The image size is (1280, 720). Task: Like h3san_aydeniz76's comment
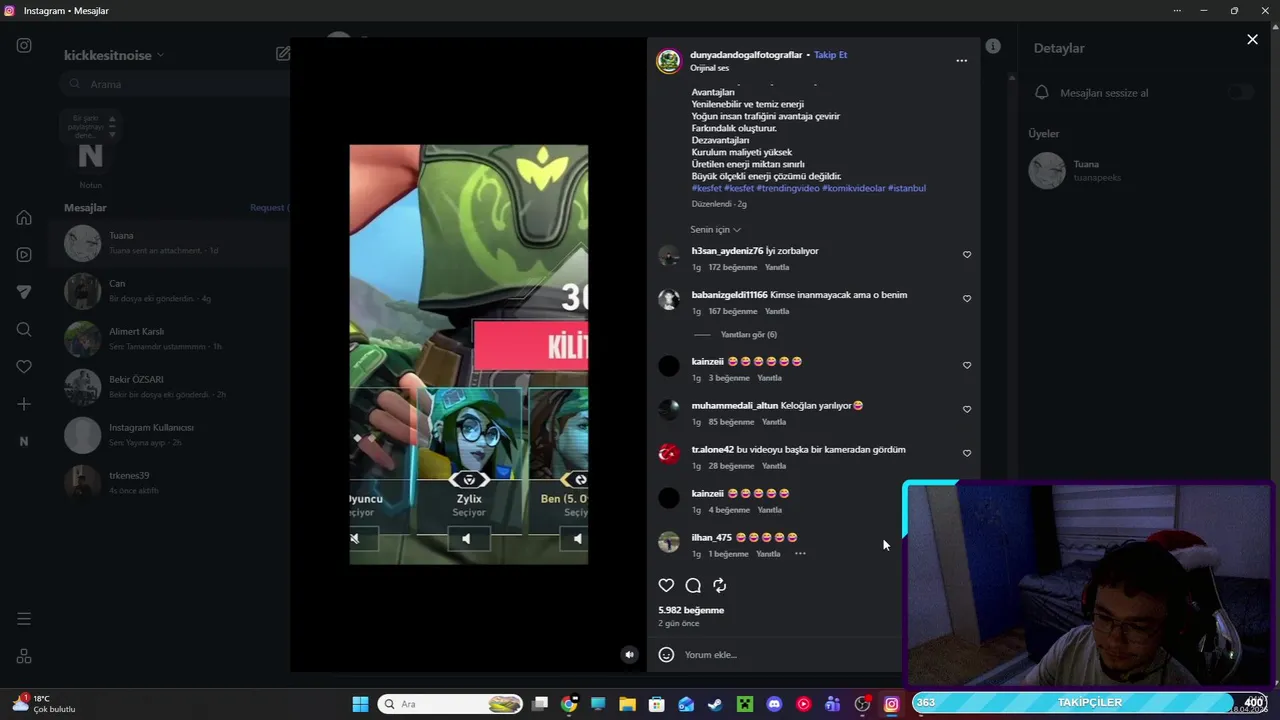967,255
